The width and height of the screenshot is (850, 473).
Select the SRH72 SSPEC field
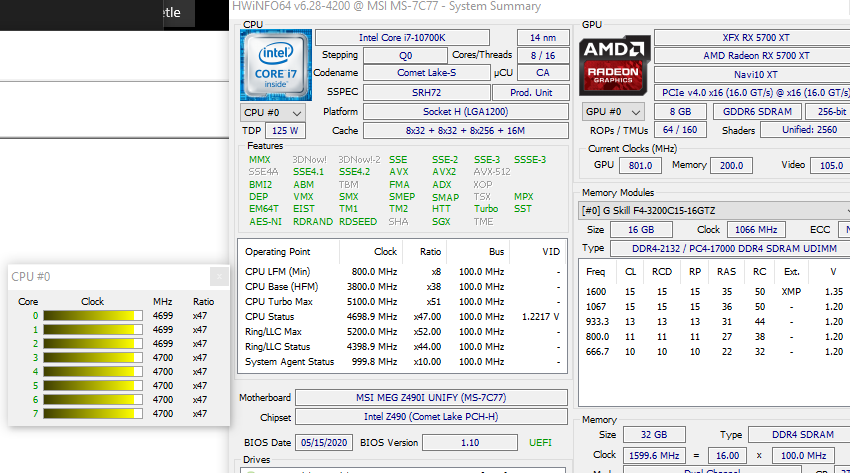(426, 93)
